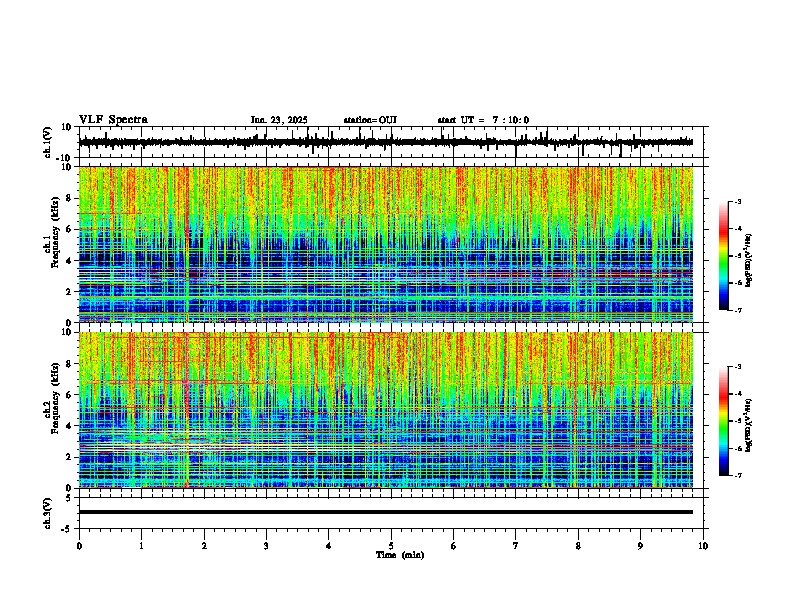Click time axis tick label '9'
792x612 pixels.
pyautogui.click(x=640, y=546)
